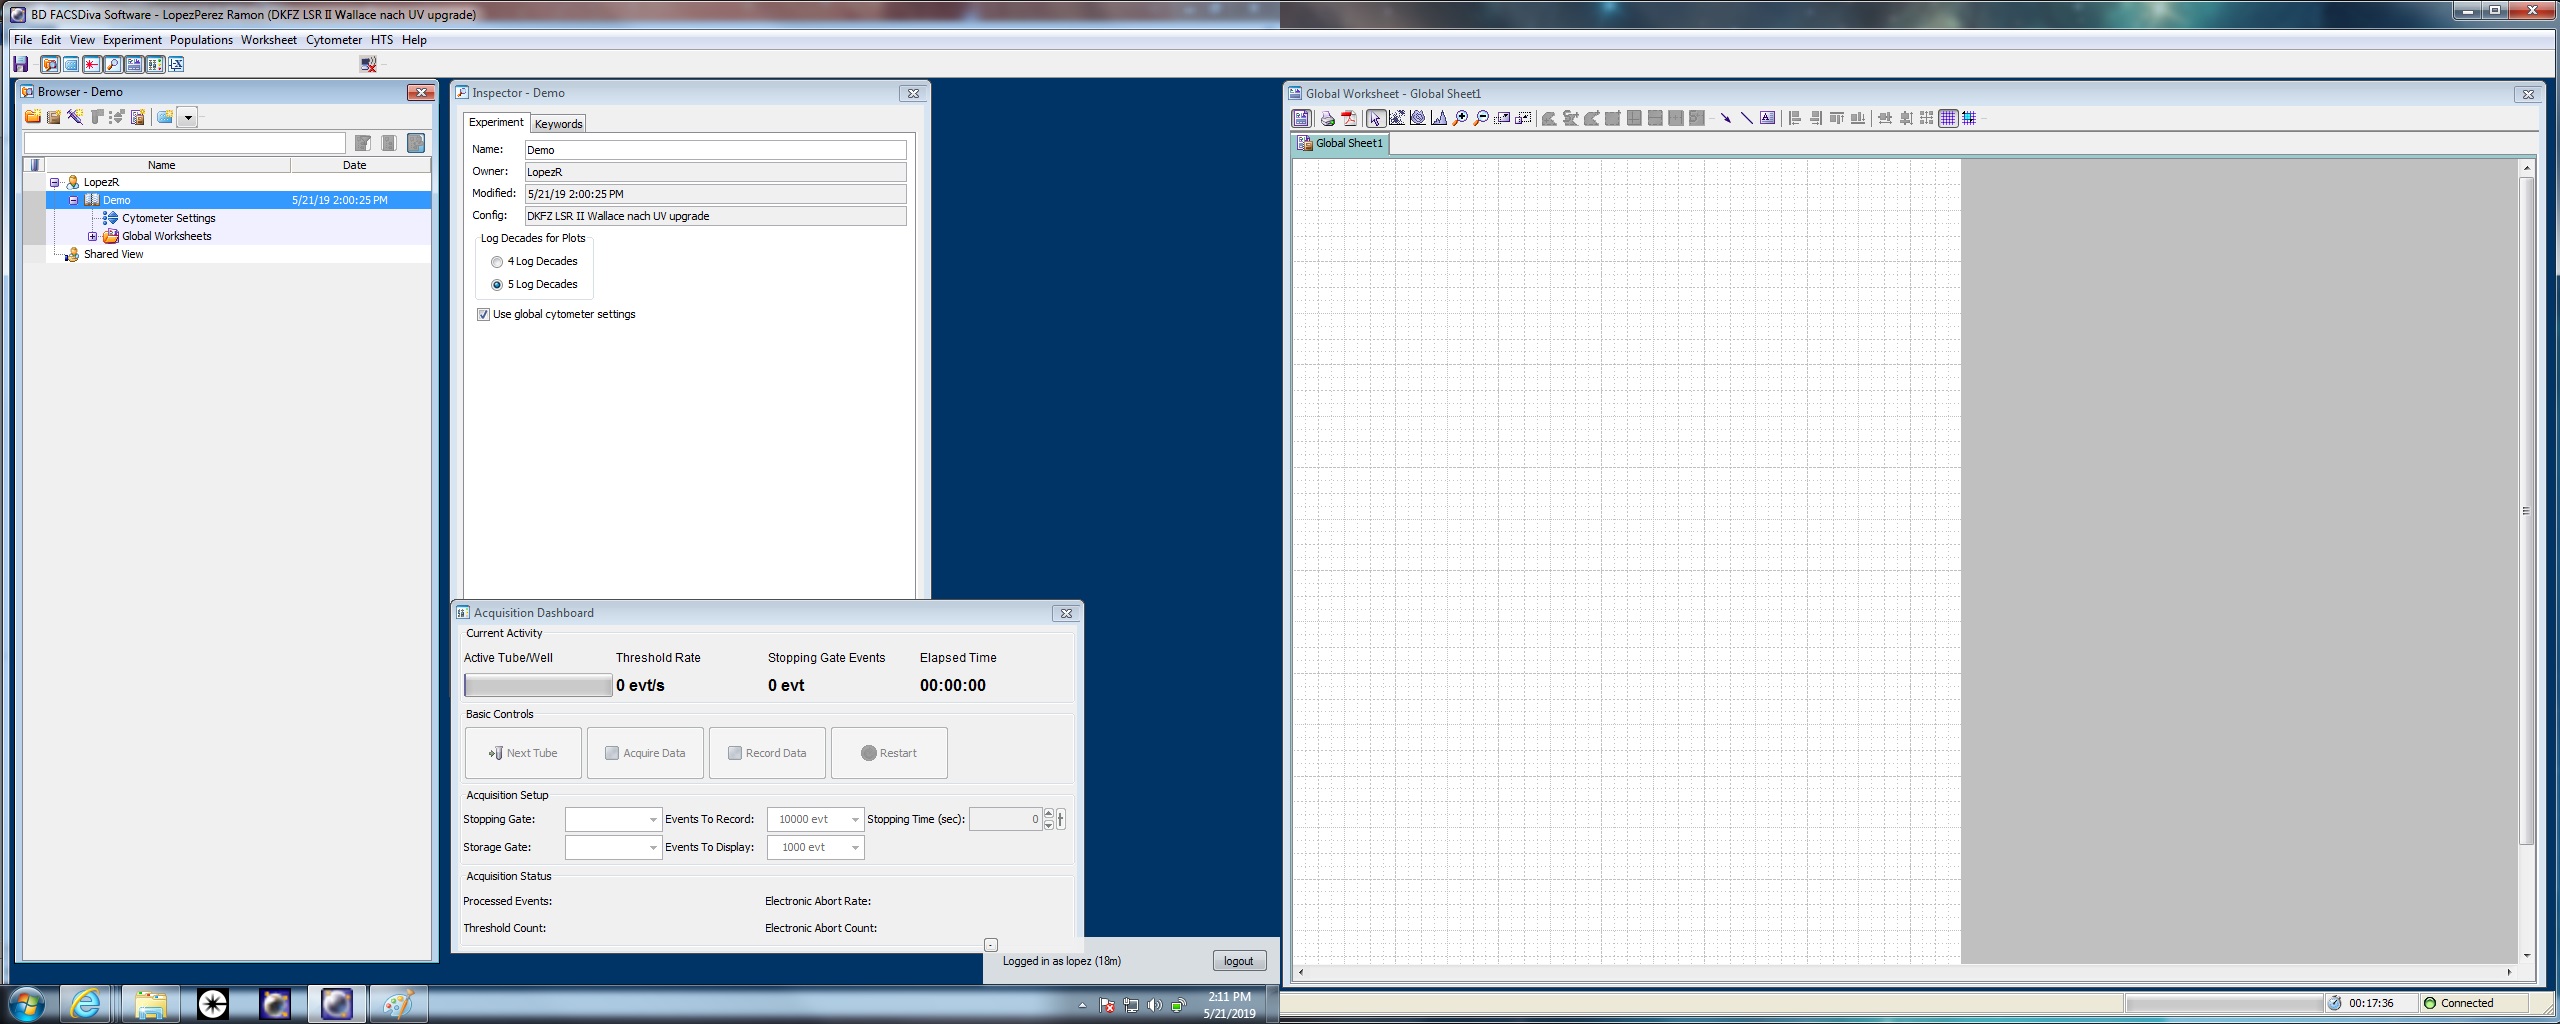This screenshot has height=1024, width=2560.
Task: Click the zoom-out magnifier in worksheet toolbar
Action: tap(1481, 118)
